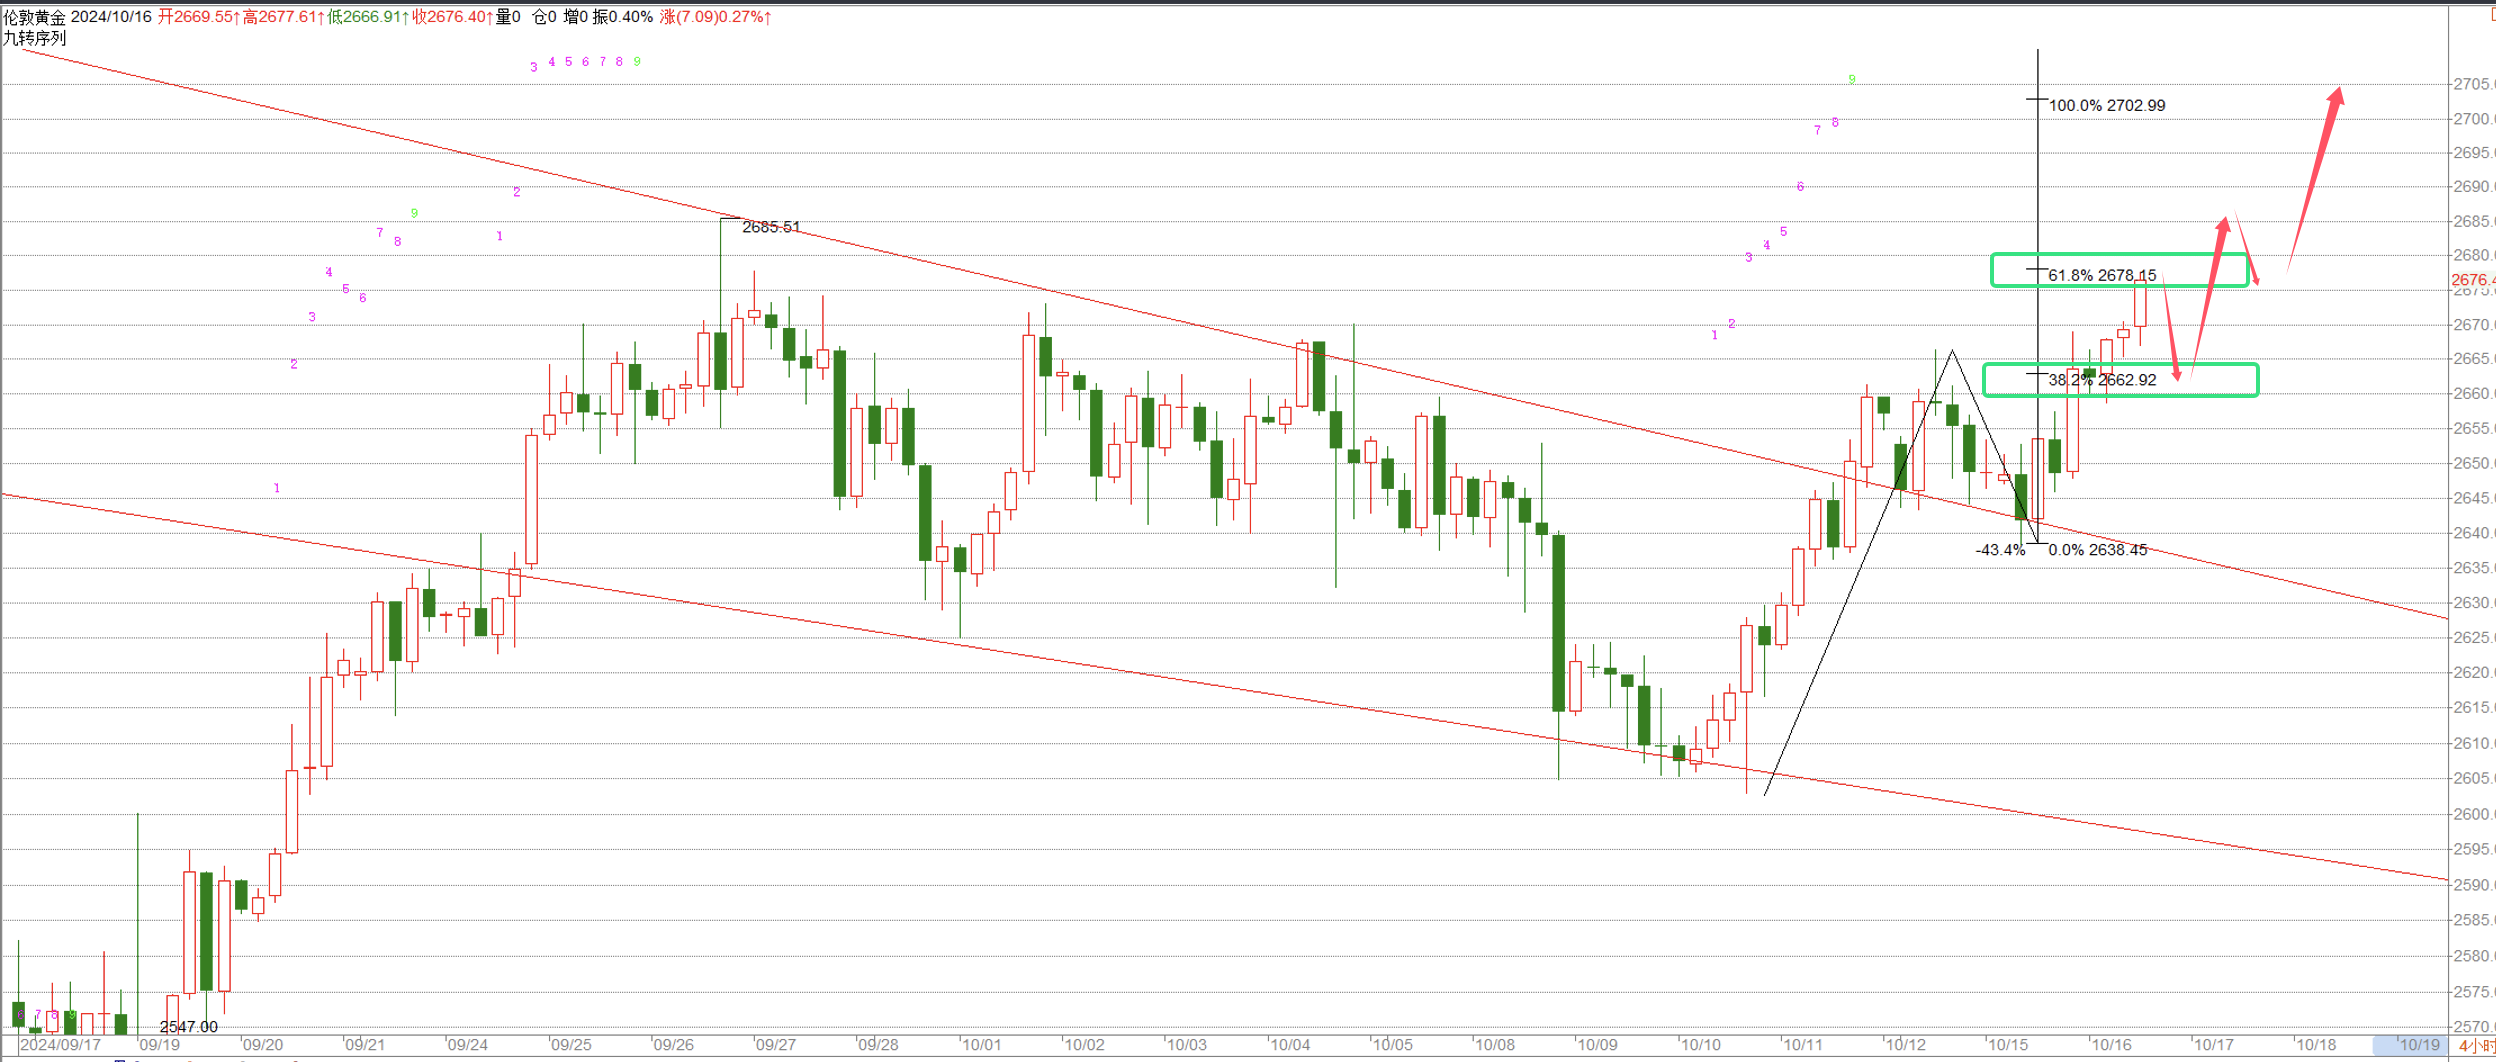The width and height of the screenshot is (2496, 1062).
Task: Click the 10/16 date on time axis
Action: pyautogui.click(x=2111, y=1045)
